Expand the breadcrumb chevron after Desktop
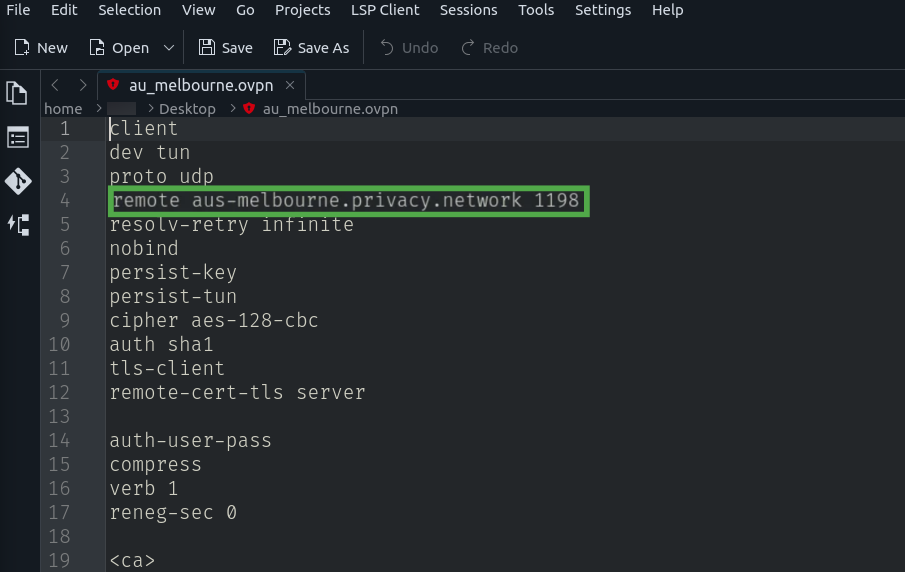Viewport: 905px width, 572px height. [x=233, y=108]
